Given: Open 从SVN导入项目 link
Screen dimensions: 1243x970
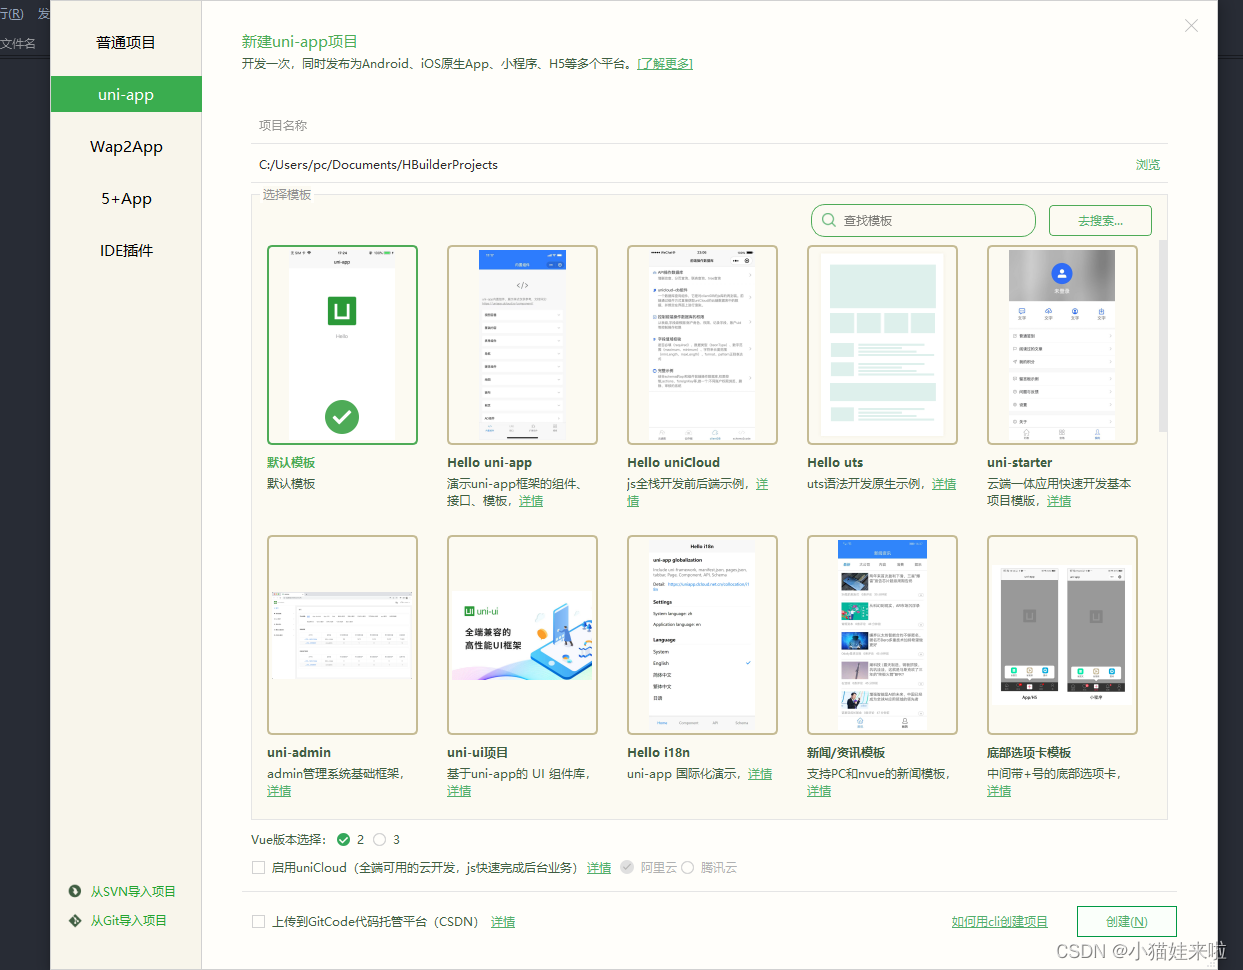Looking at the screenshot, I should (x=133, y=891).
